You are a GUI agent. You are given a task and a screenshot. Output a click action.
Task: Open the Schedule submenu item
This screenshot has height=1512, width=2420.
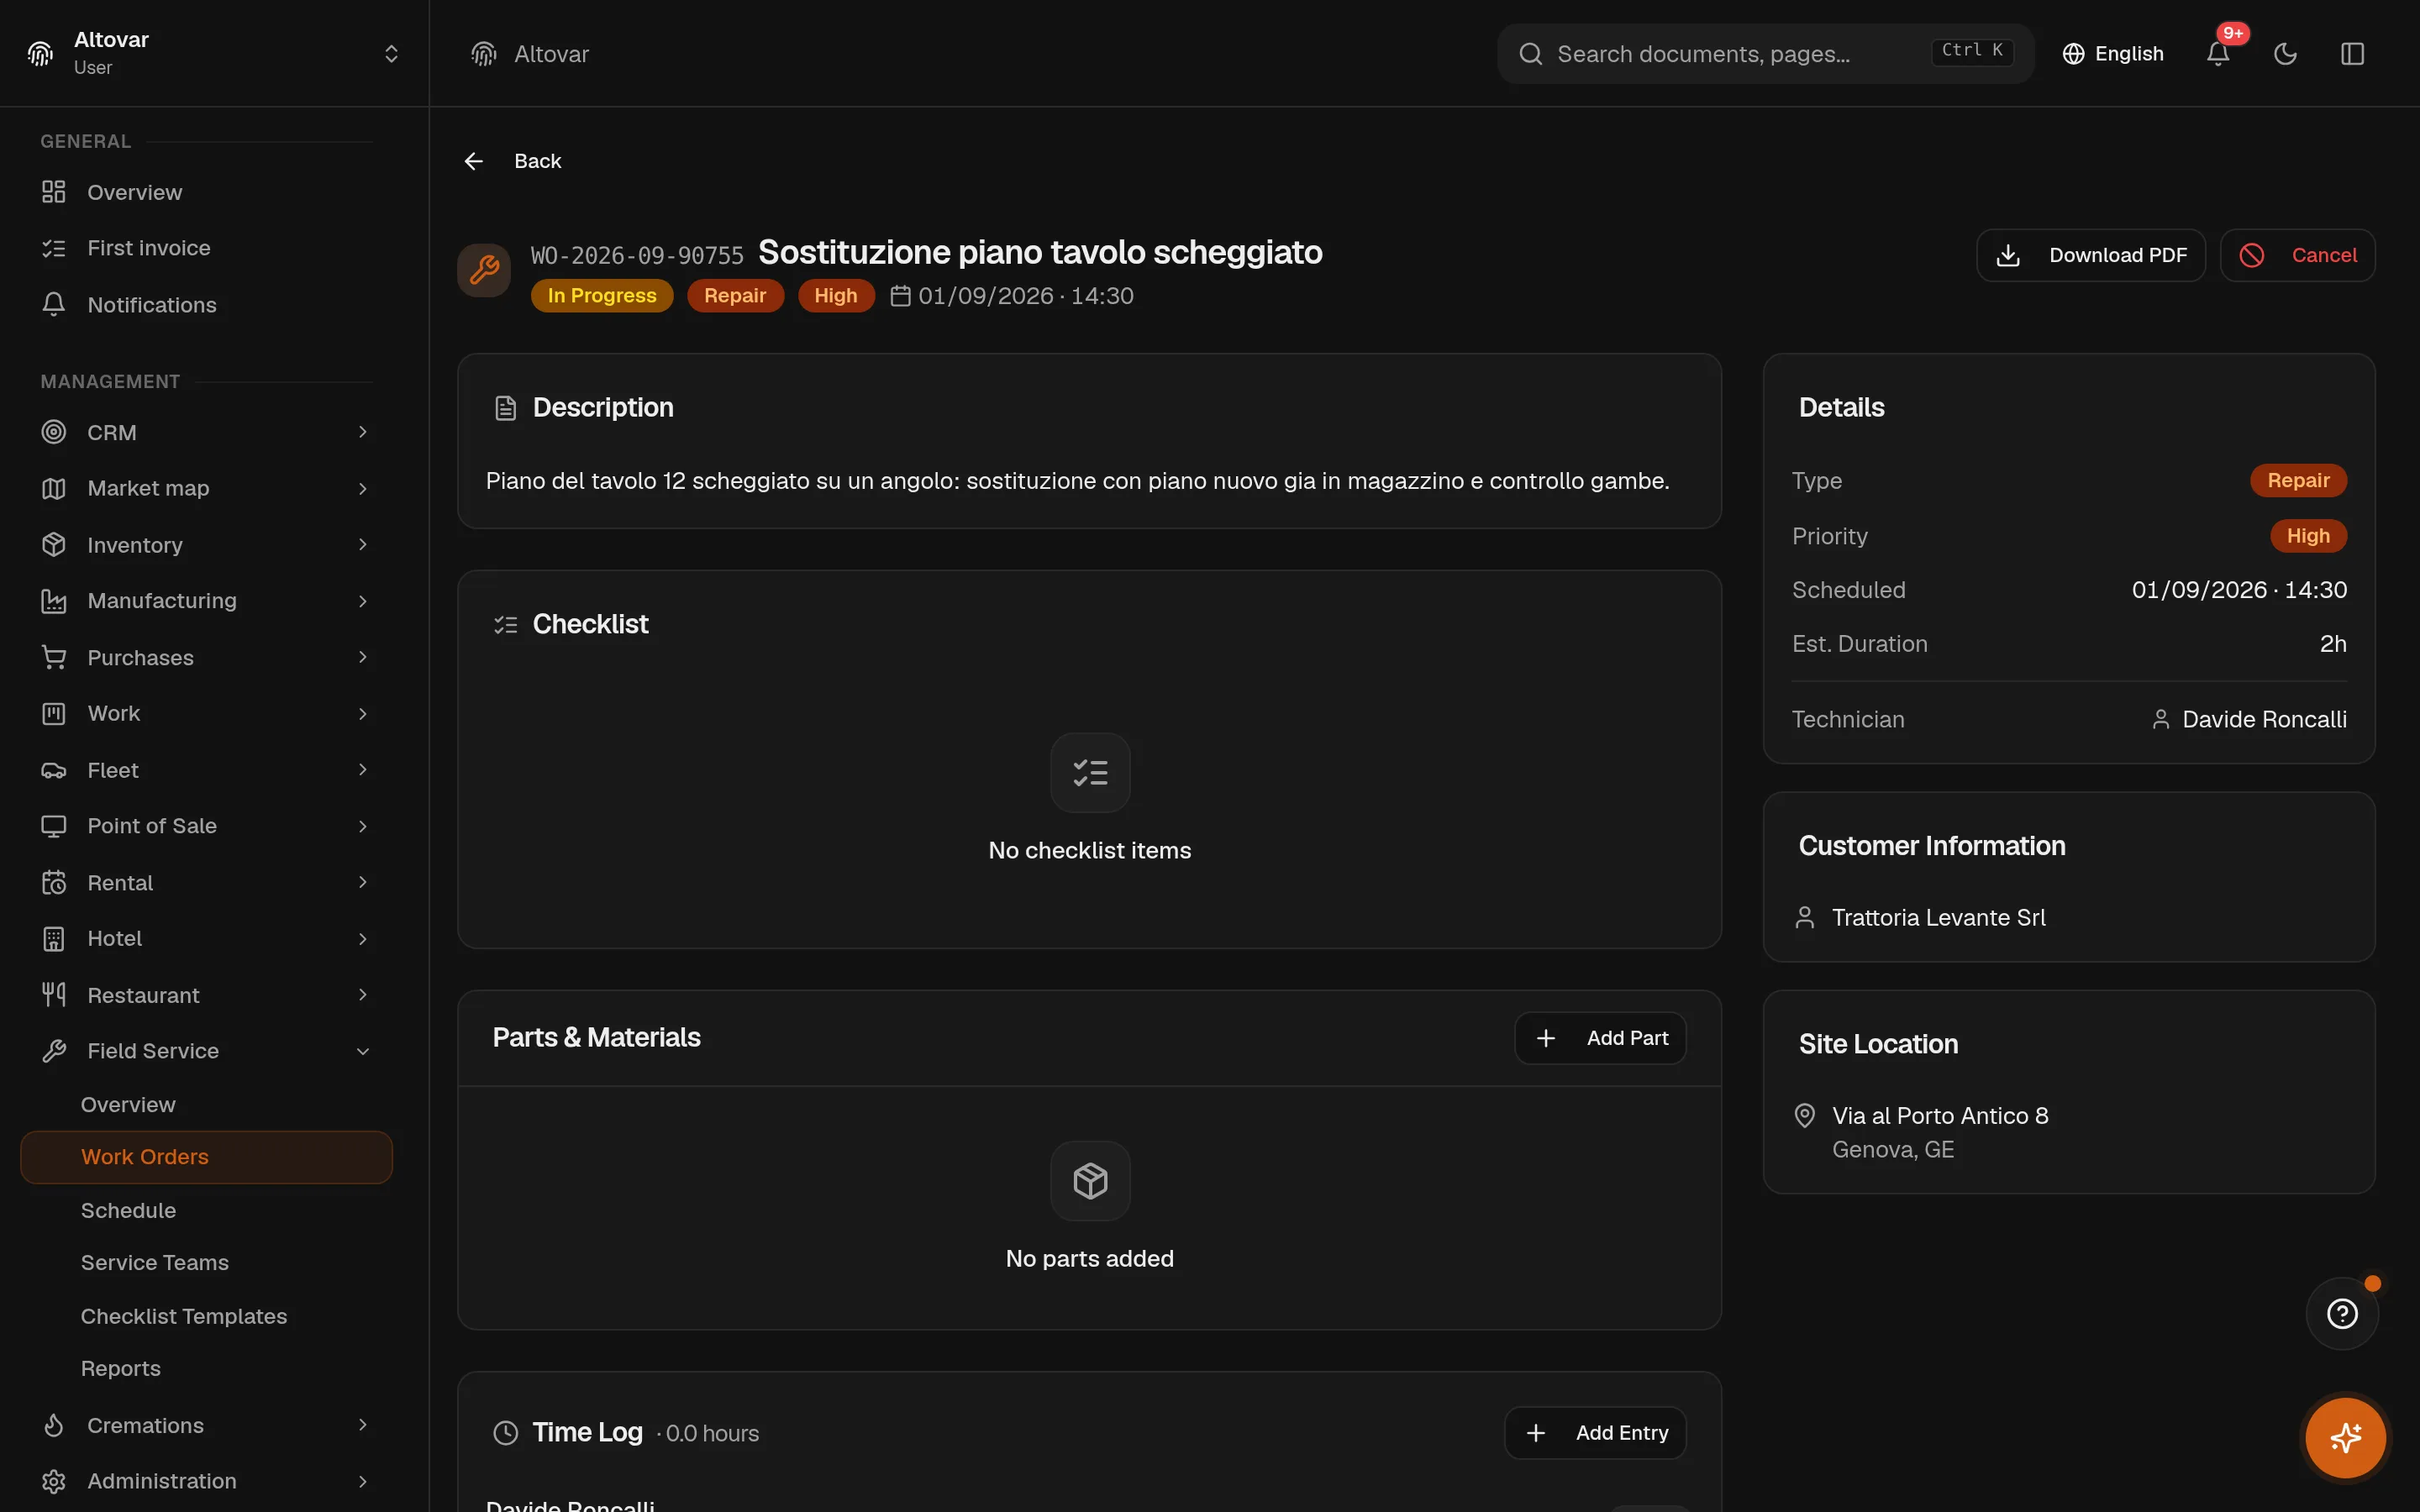tap(206, 1210)
